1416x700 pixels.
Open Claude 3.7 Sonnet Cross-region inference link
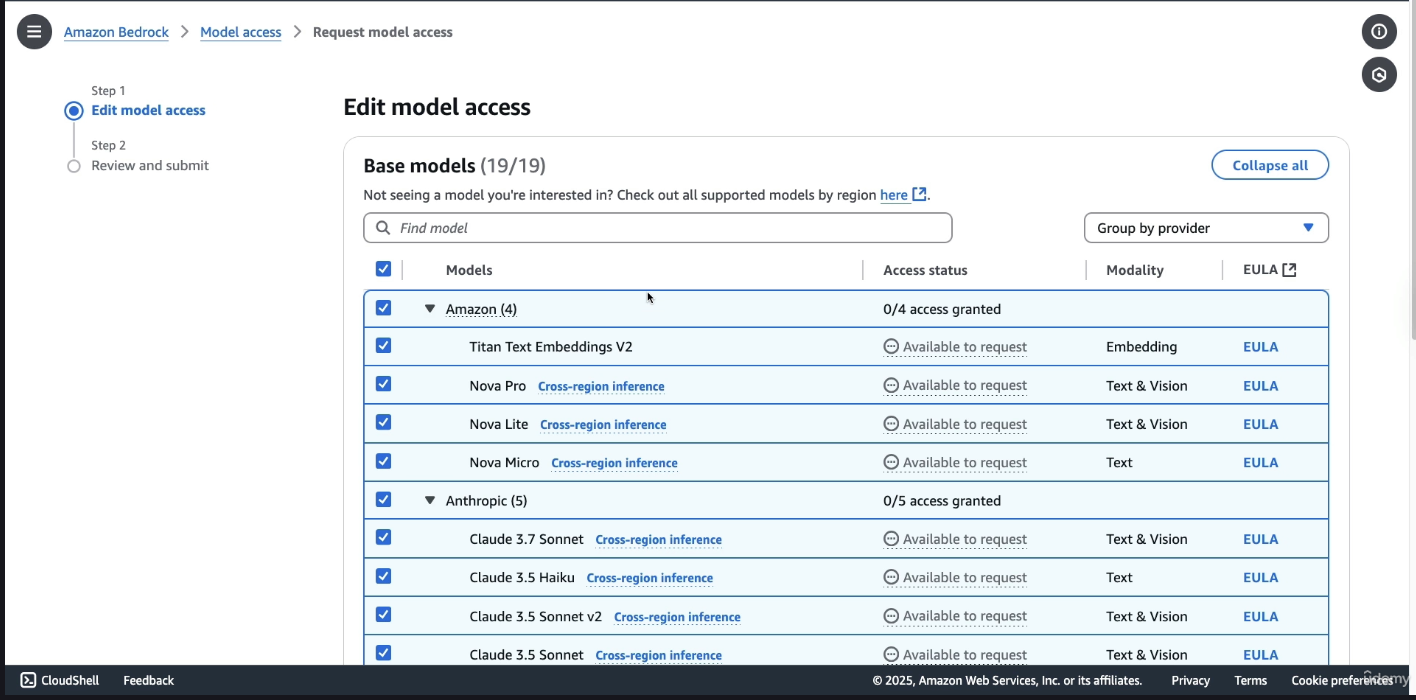point(658,540)
